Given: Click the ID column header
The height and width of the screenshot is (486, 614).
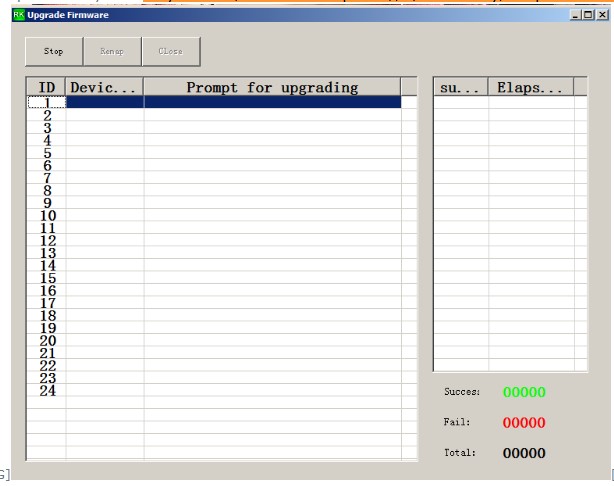Looking at the screenshot, I should [x=46, y=88].
